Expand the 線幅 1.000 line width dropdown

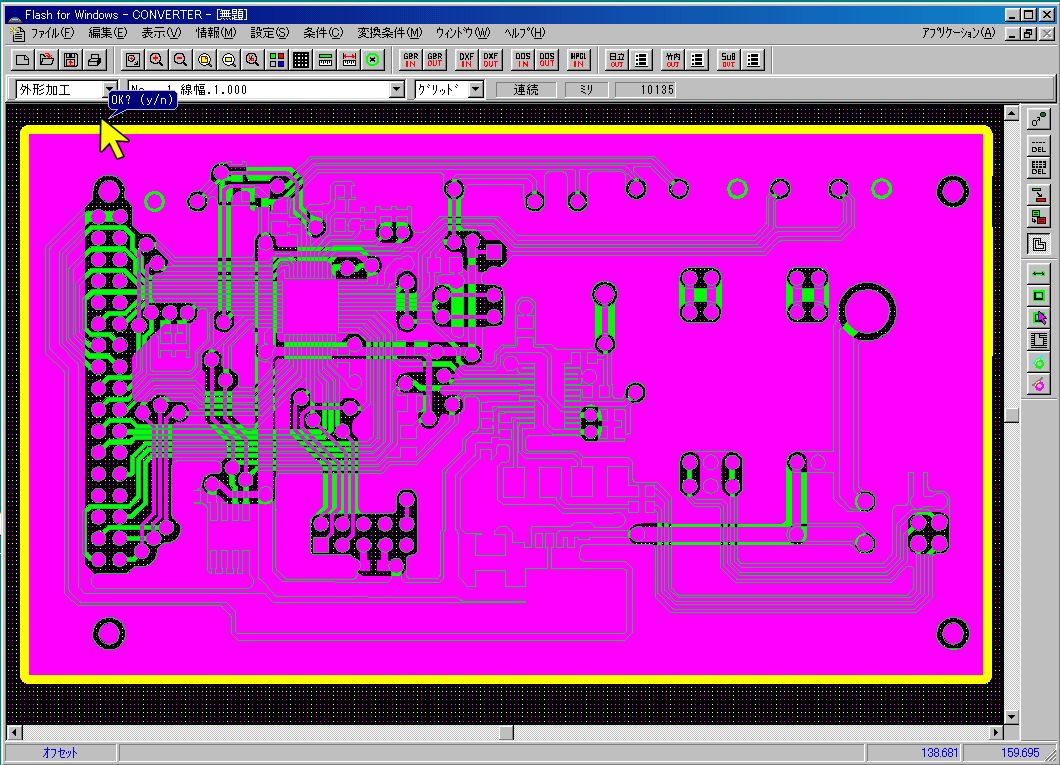[x=398, y=89]
